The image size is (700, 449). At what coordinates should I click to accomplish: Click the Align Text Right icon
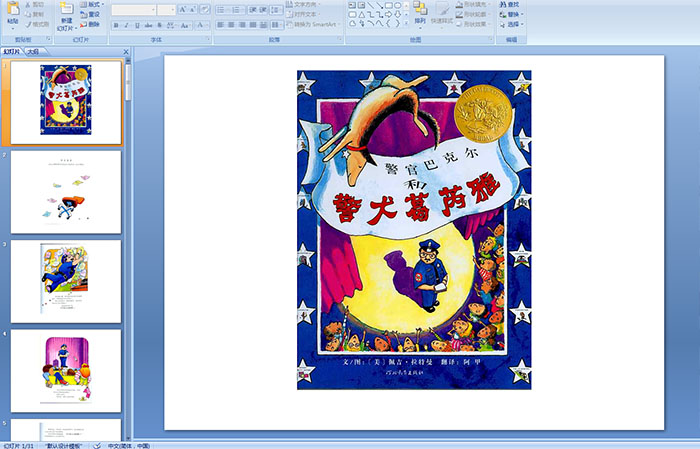(x=242, y=25)
